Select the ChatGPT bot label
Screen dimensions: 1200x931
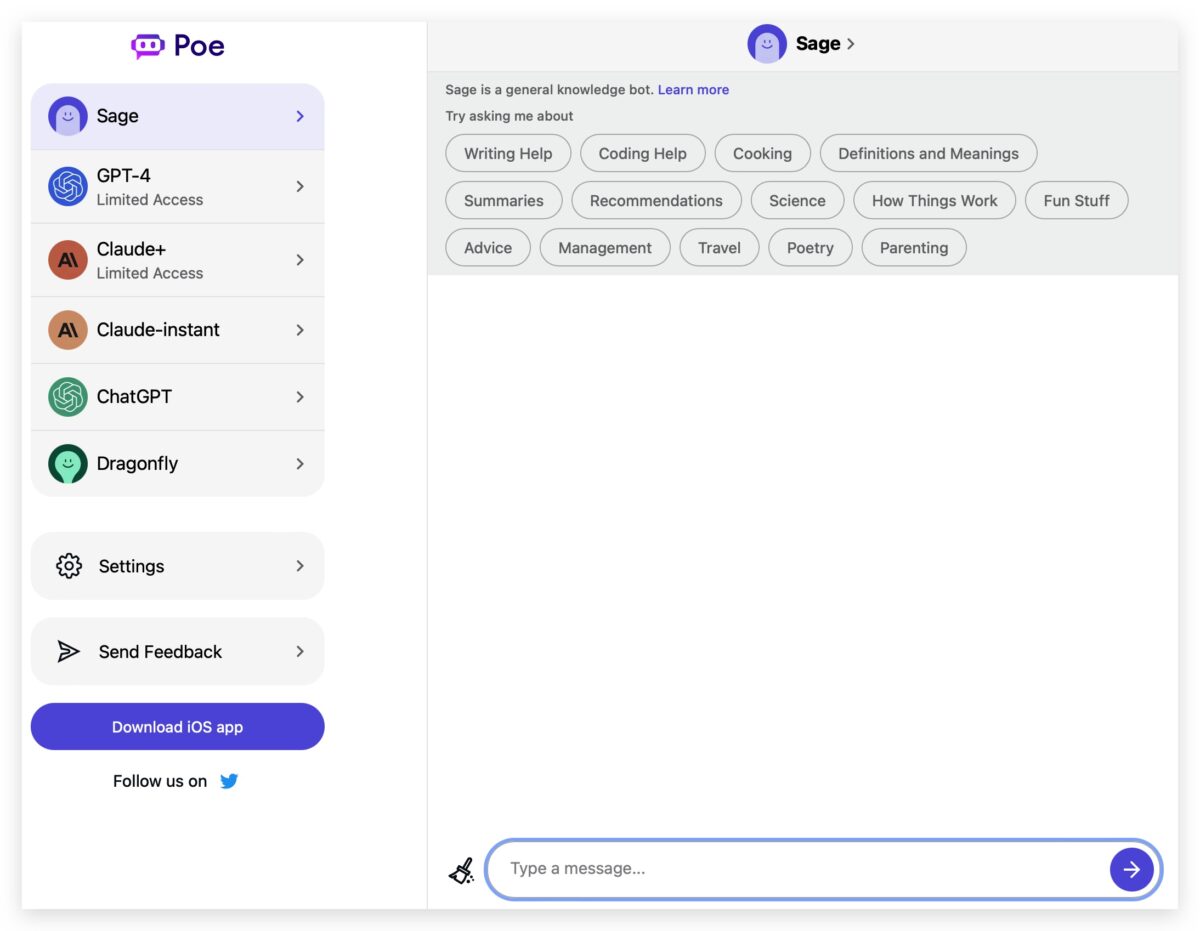[x=134, y=397]
